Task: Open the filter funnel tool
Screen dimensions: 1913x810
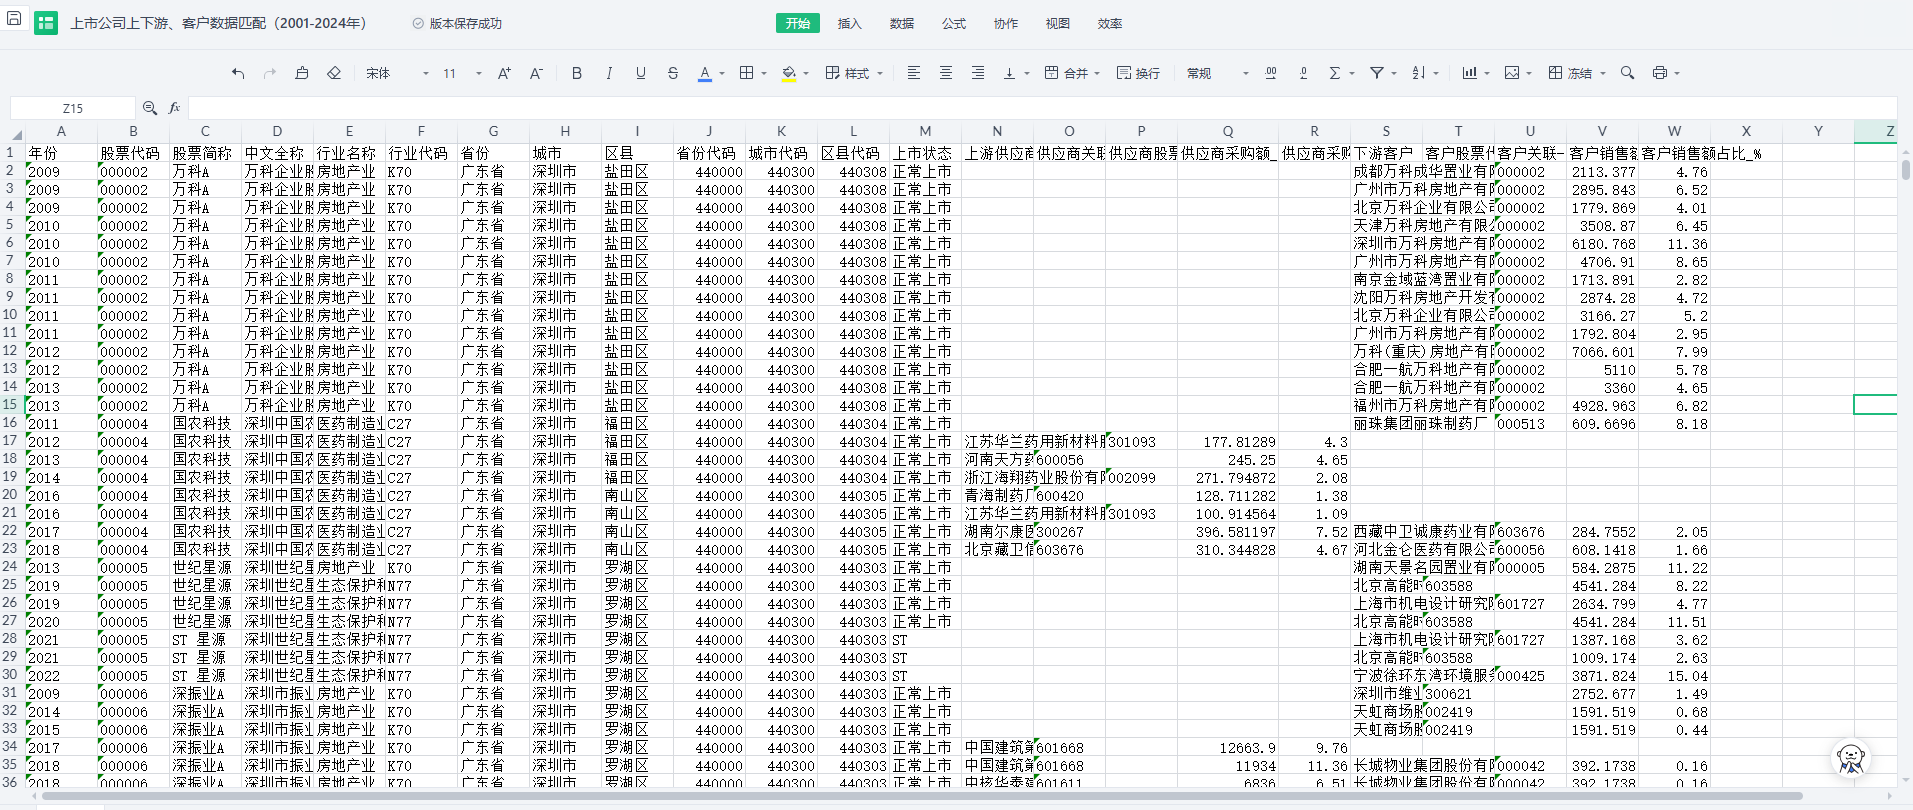Action: tap(1377, 73)
